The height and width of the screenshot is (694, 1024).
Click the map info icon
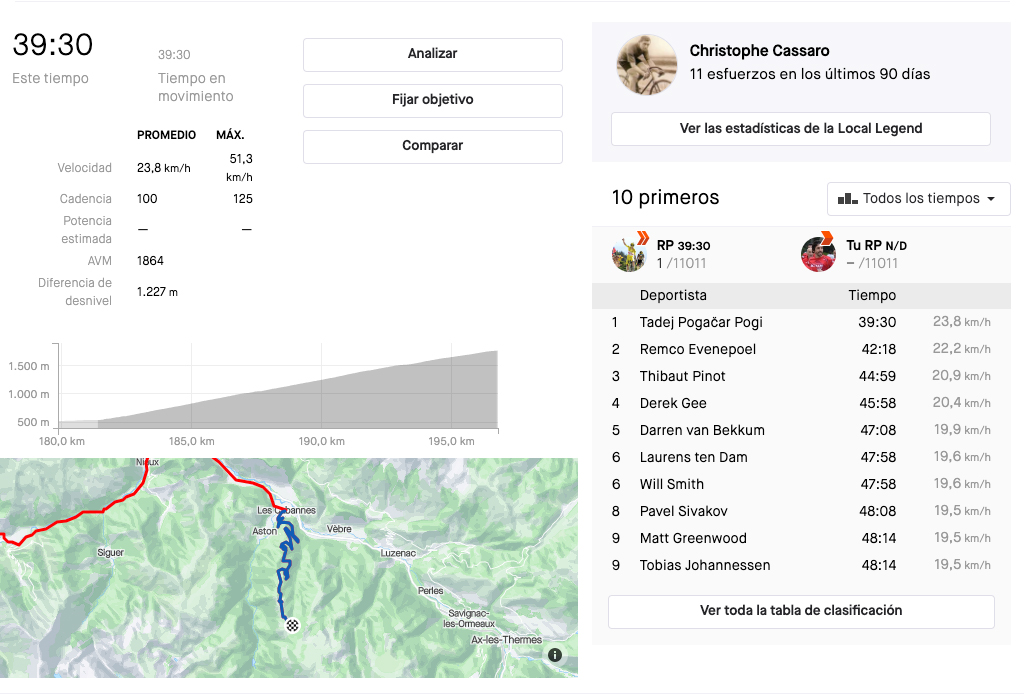tap(555, 655)
